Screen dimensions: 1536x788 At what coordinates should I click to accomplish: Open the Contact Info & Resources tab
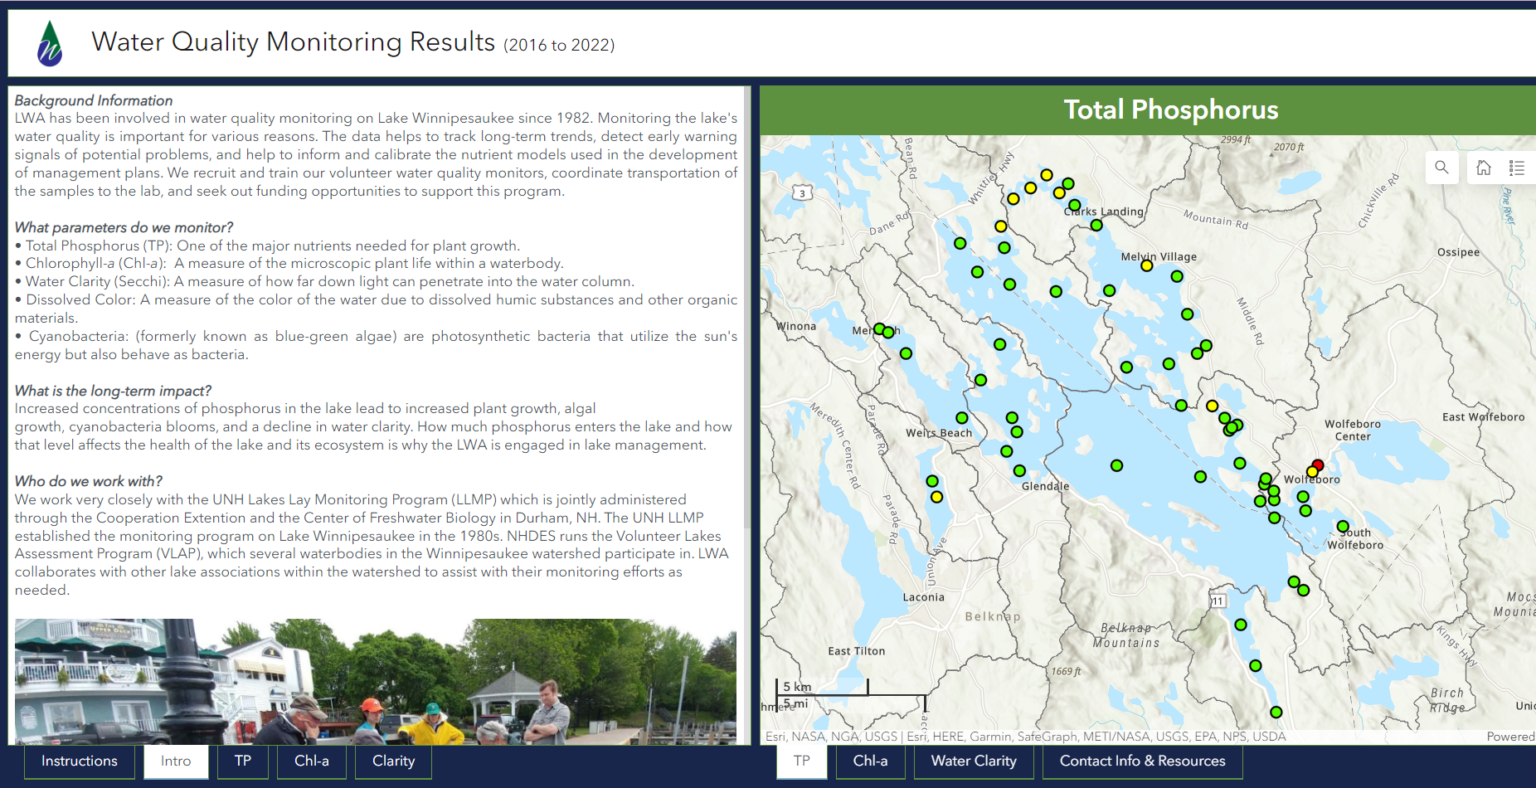(1142, 761)
